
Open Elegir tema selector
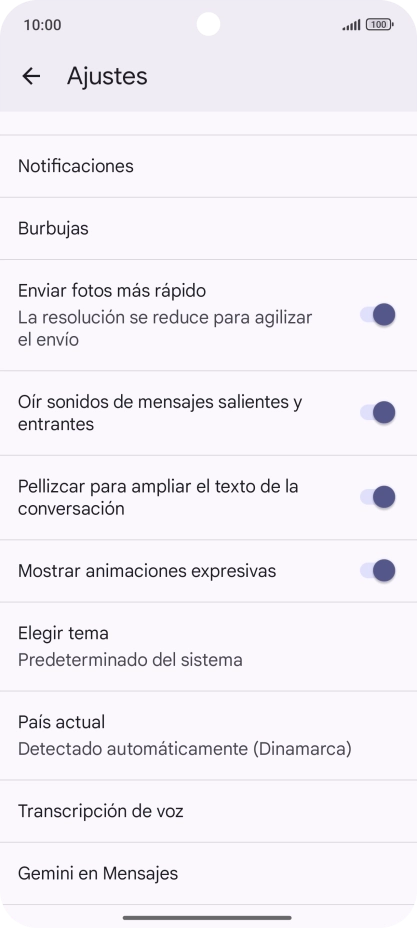pyautogui.click(x=208, y=646)
